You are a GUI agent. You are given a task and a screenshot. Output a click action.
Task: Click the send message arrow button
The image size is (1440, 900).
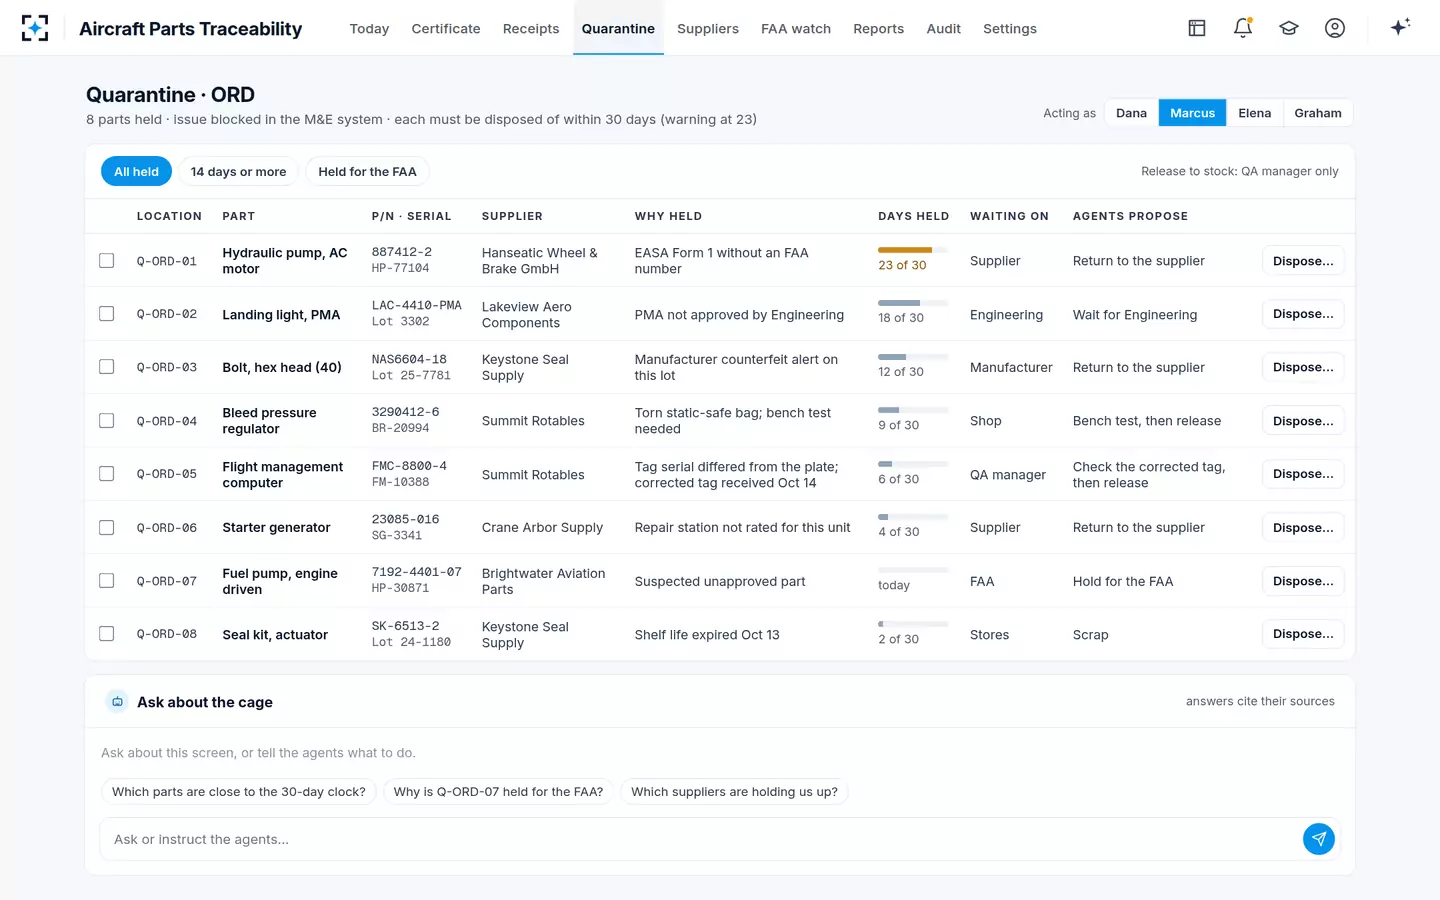point(1319,839)
